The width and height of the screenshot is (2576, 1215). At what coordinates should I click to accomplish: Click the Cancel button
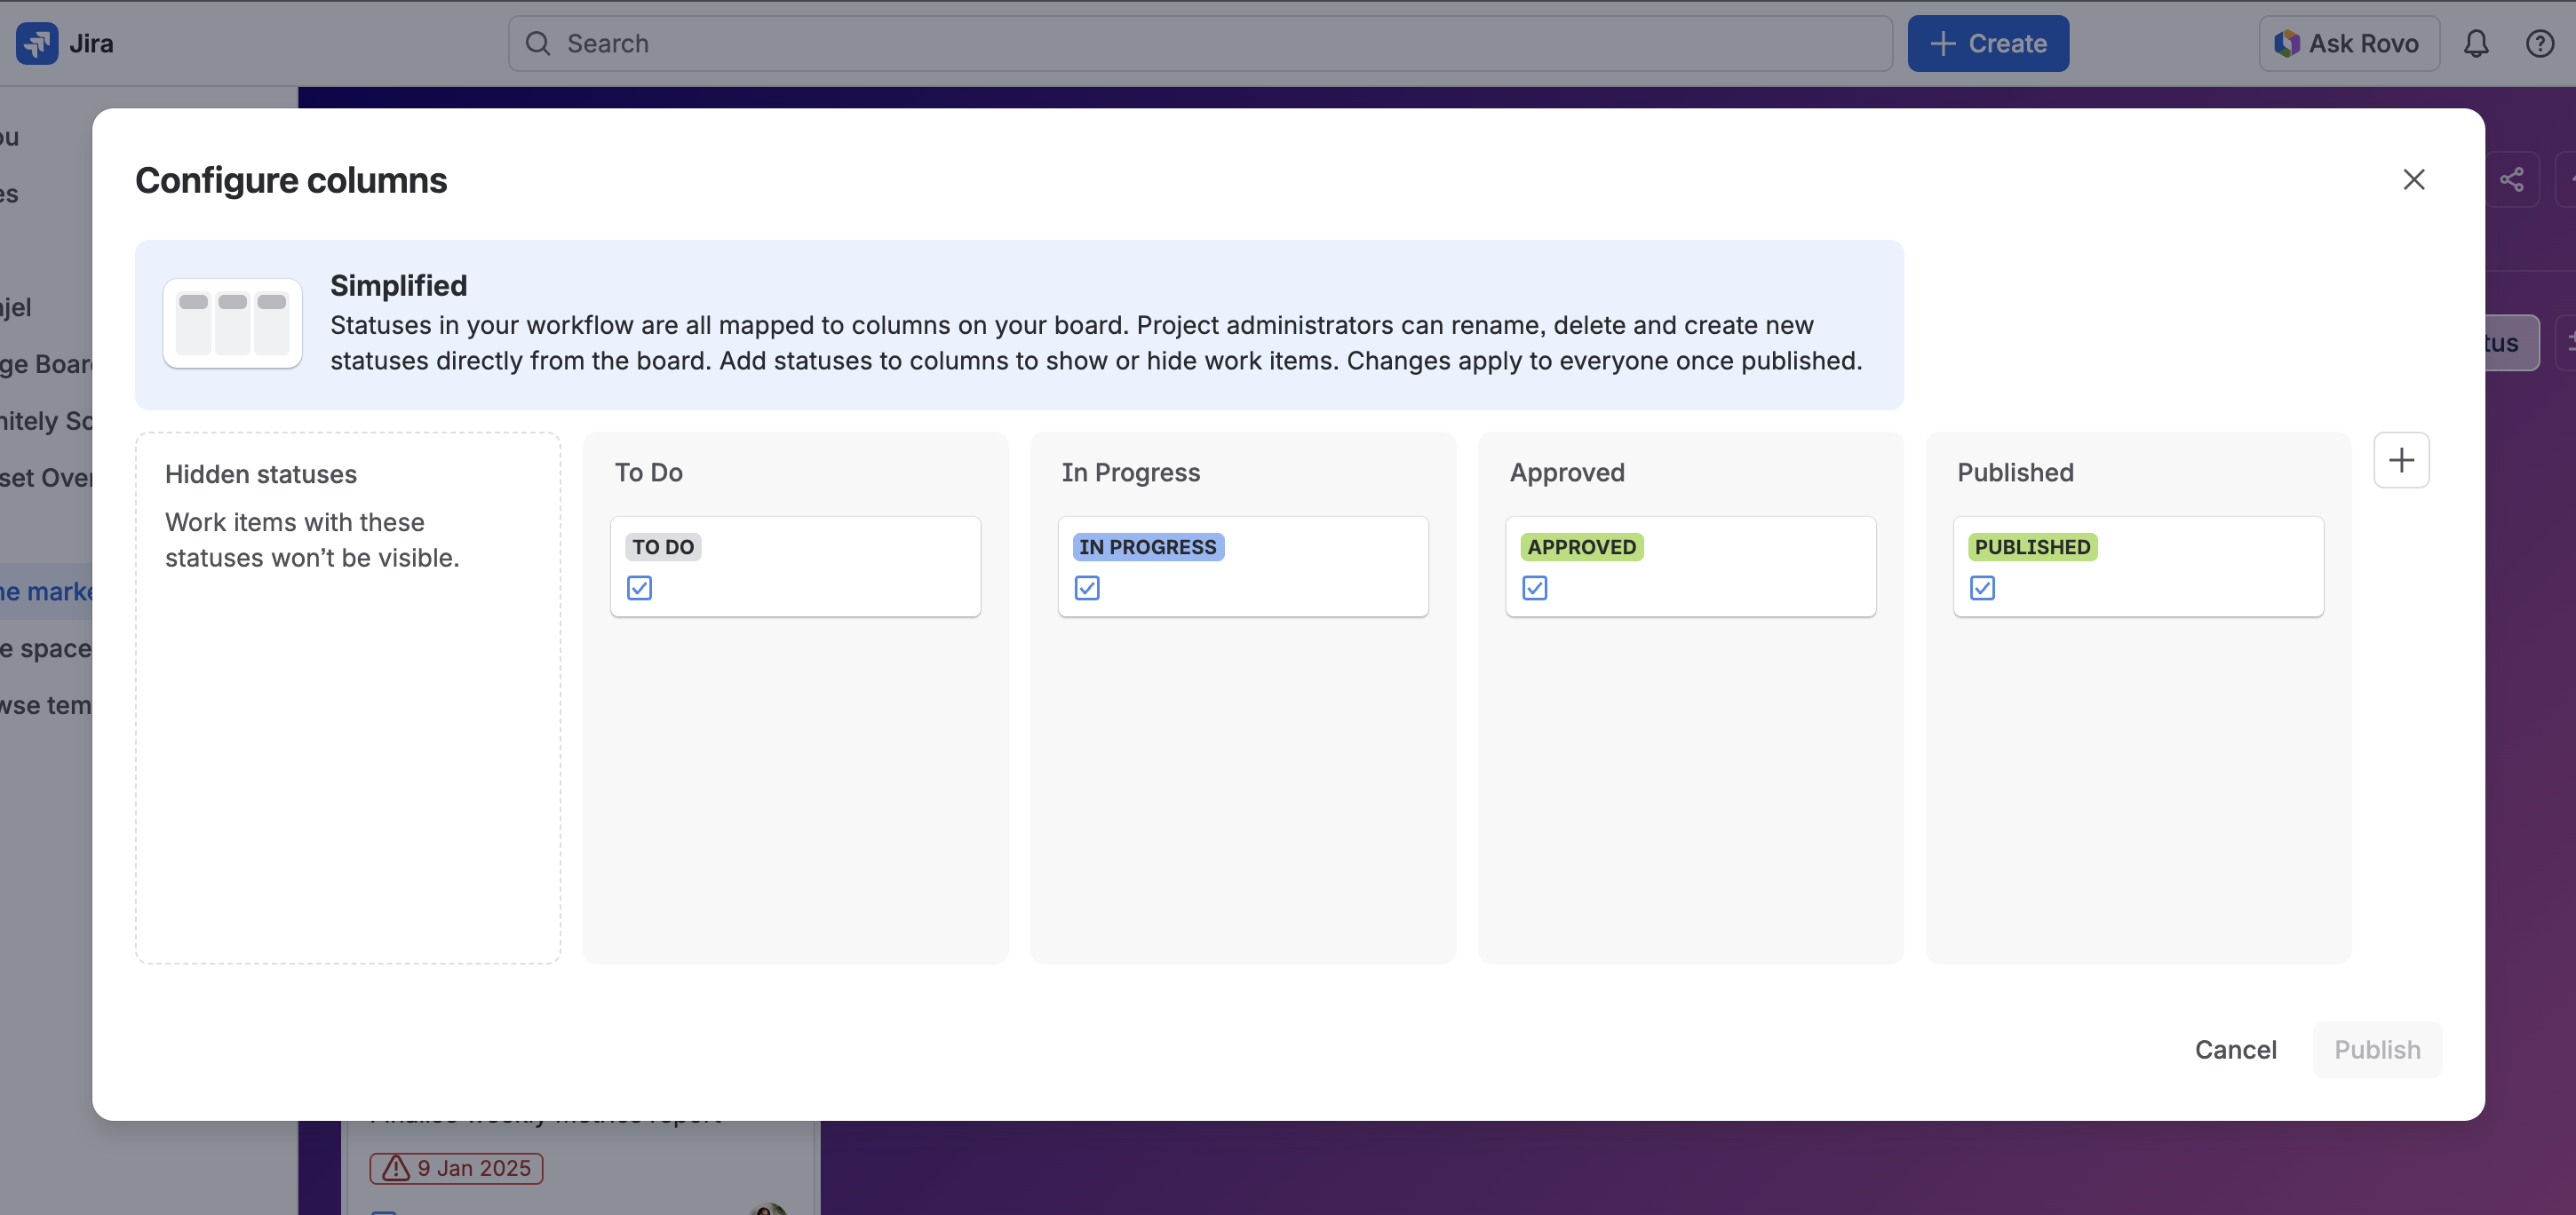tap(2236, 1049)
